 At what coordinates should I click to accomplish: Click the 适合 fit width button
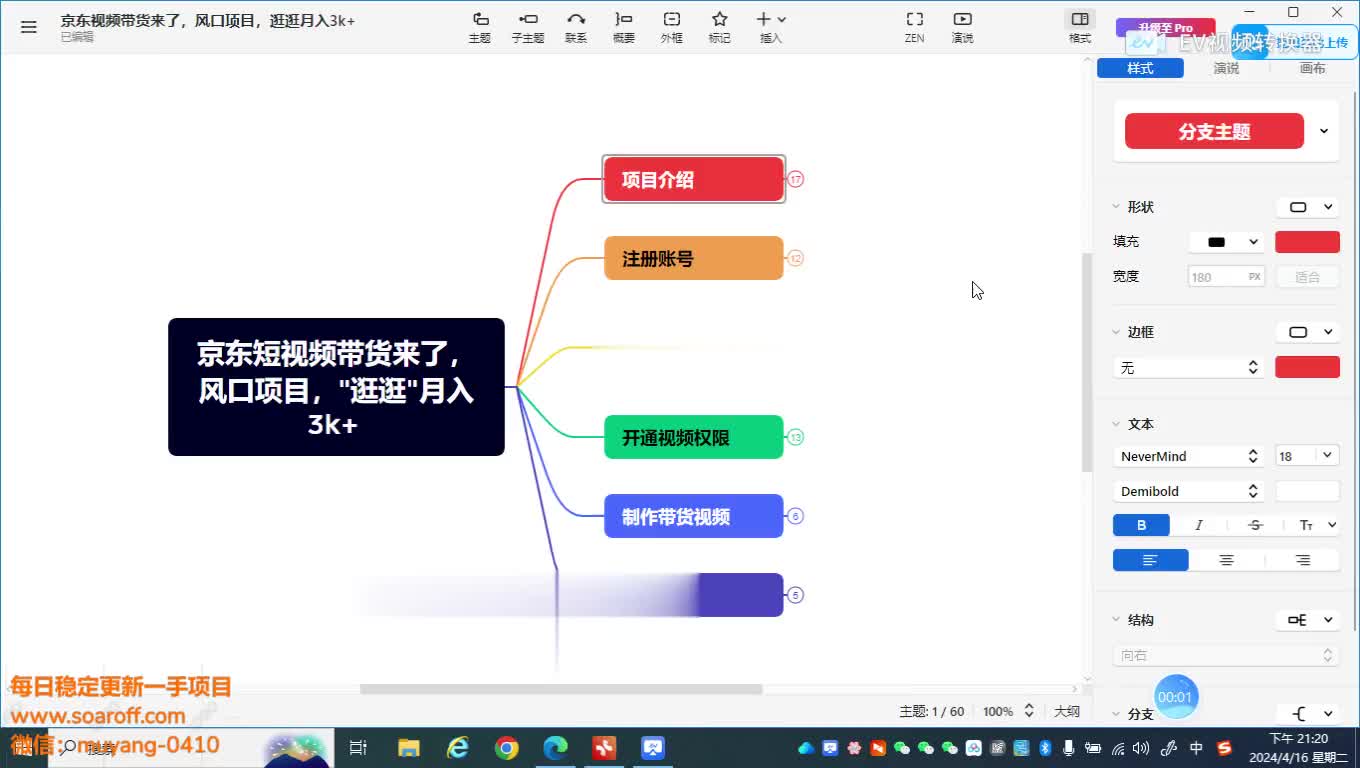(x=1307, y=277)
